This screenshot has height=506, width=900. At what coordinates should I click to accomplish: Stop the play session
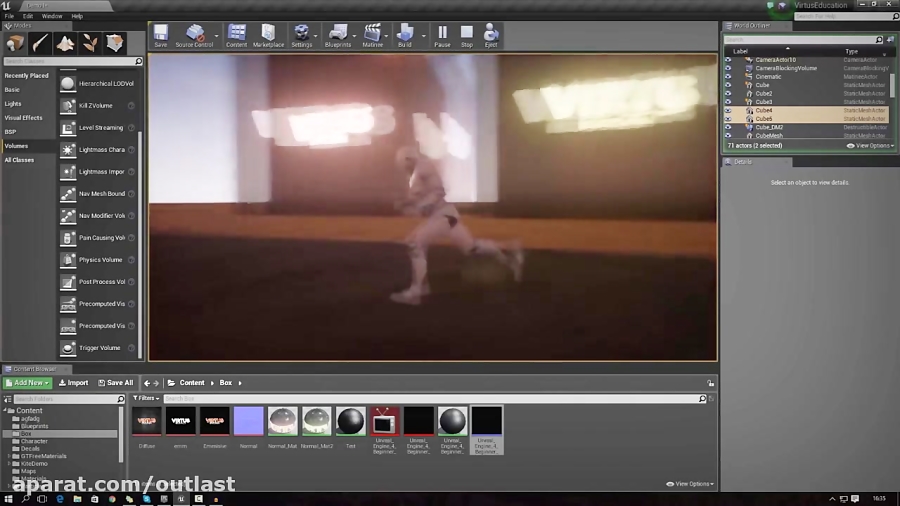tap(467, 36)
